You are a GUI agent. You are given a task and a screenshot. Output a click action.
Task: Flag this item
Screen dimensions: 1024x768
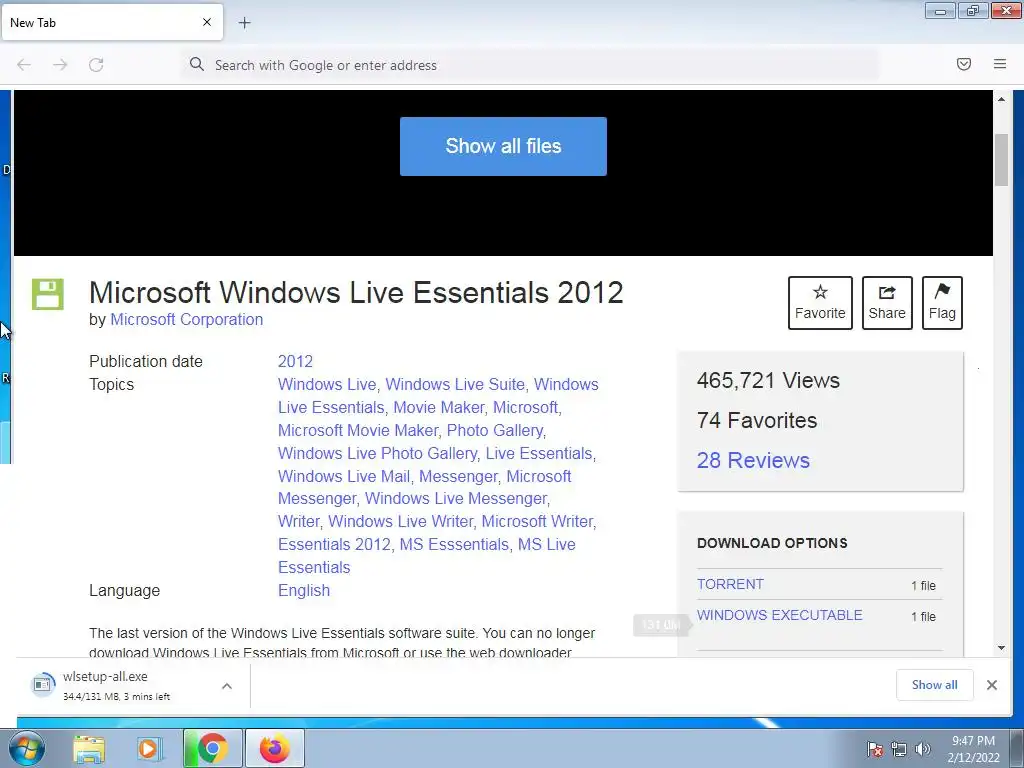pyautogui.click(x=942, y=303)
